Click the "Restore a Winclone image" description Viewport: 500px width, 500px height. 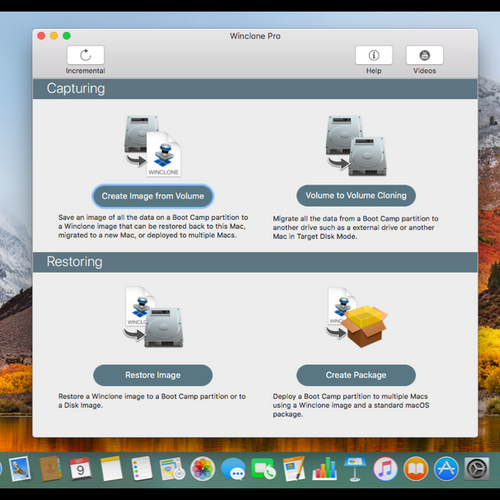click(x=152, y=401)
